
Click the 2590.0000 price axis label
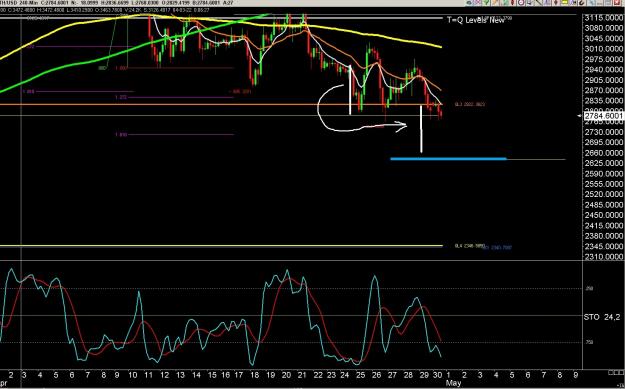coord(603,174)
